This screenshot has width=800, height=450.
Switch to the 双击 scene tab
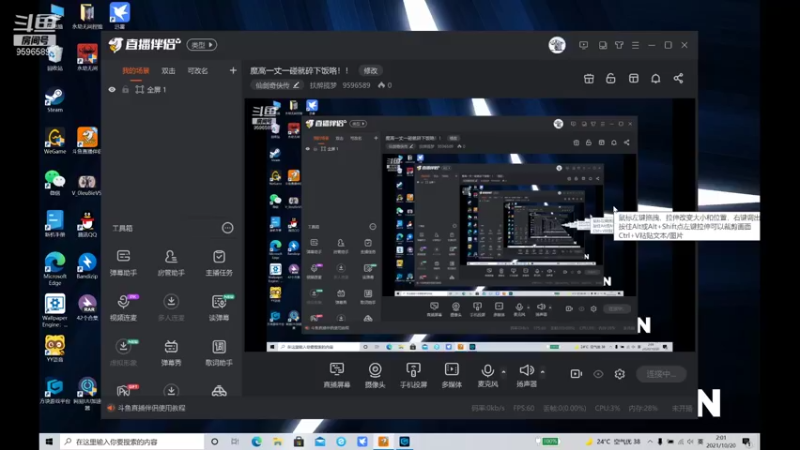[x=168, y=71]
